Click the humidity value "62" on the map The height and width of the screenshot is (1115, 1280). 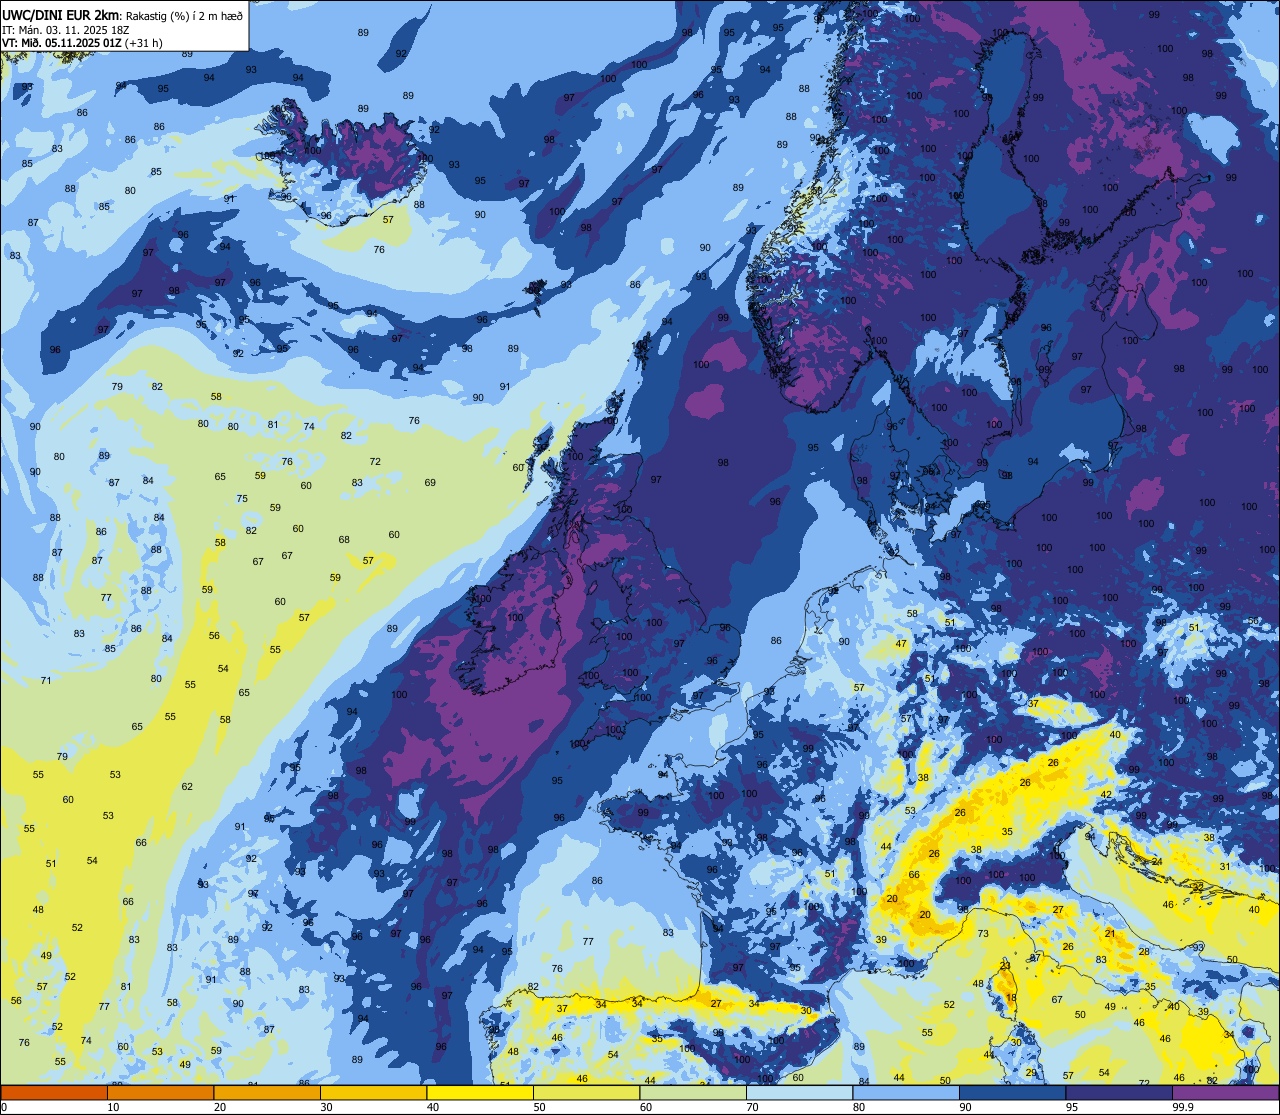coord(187,786)
